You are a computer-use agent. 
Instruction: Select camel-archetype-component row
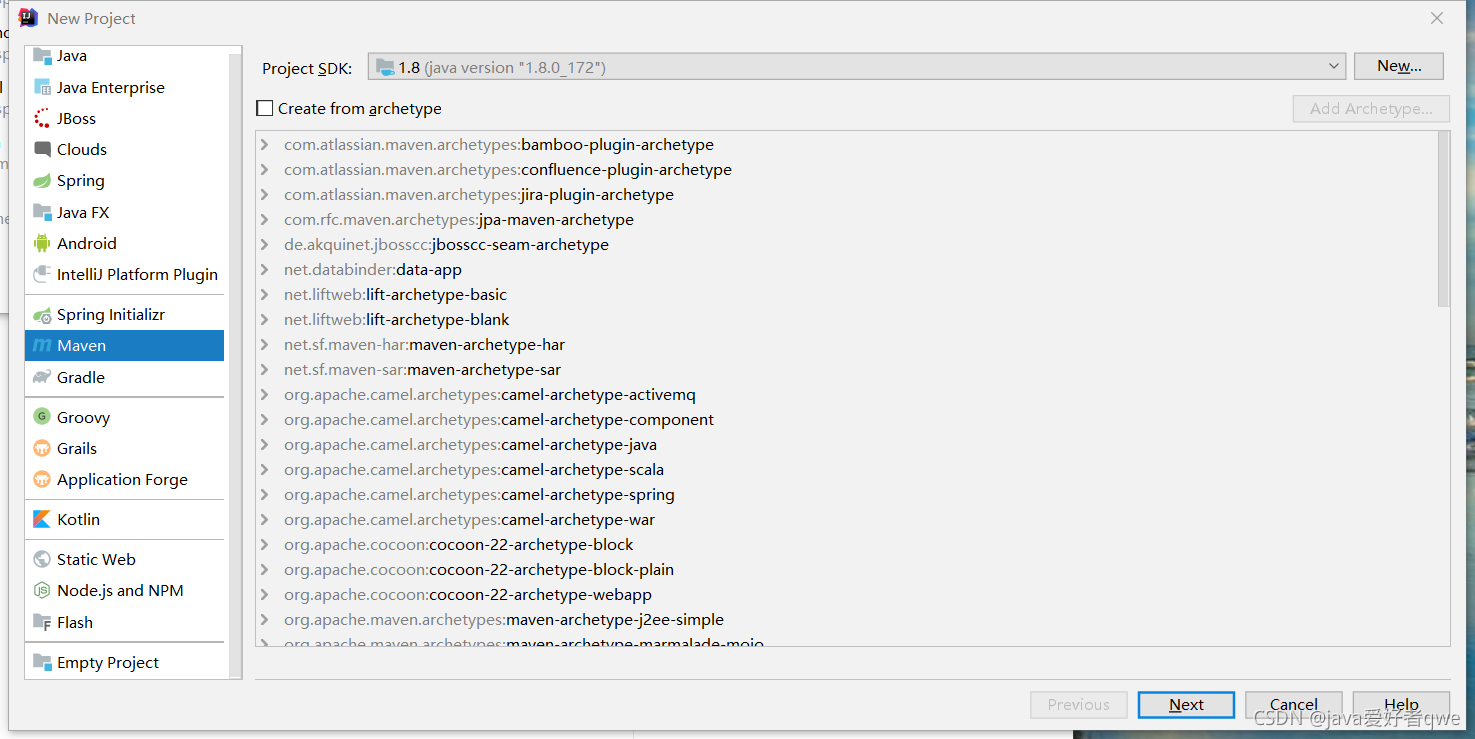point(846,420)
